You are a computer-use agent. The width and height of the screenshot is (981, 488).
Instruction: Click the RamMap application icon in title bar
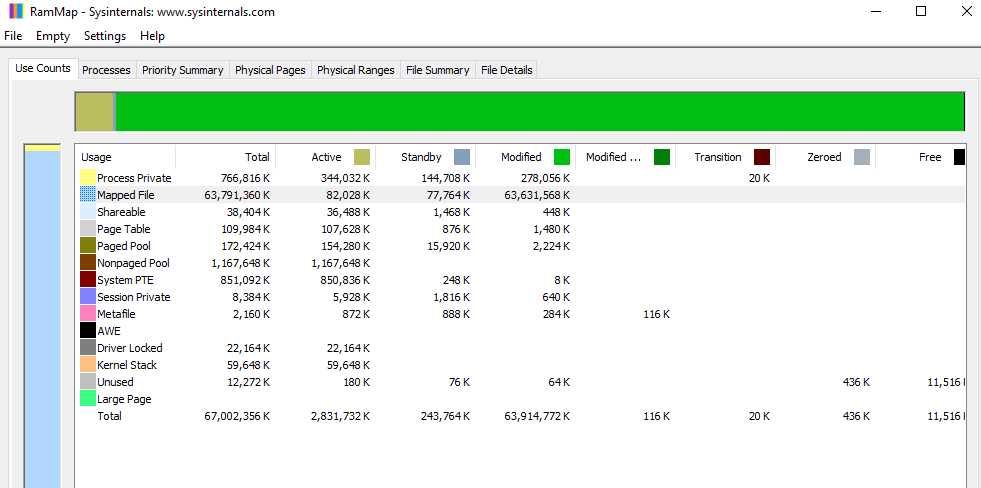tap(17, 11)
